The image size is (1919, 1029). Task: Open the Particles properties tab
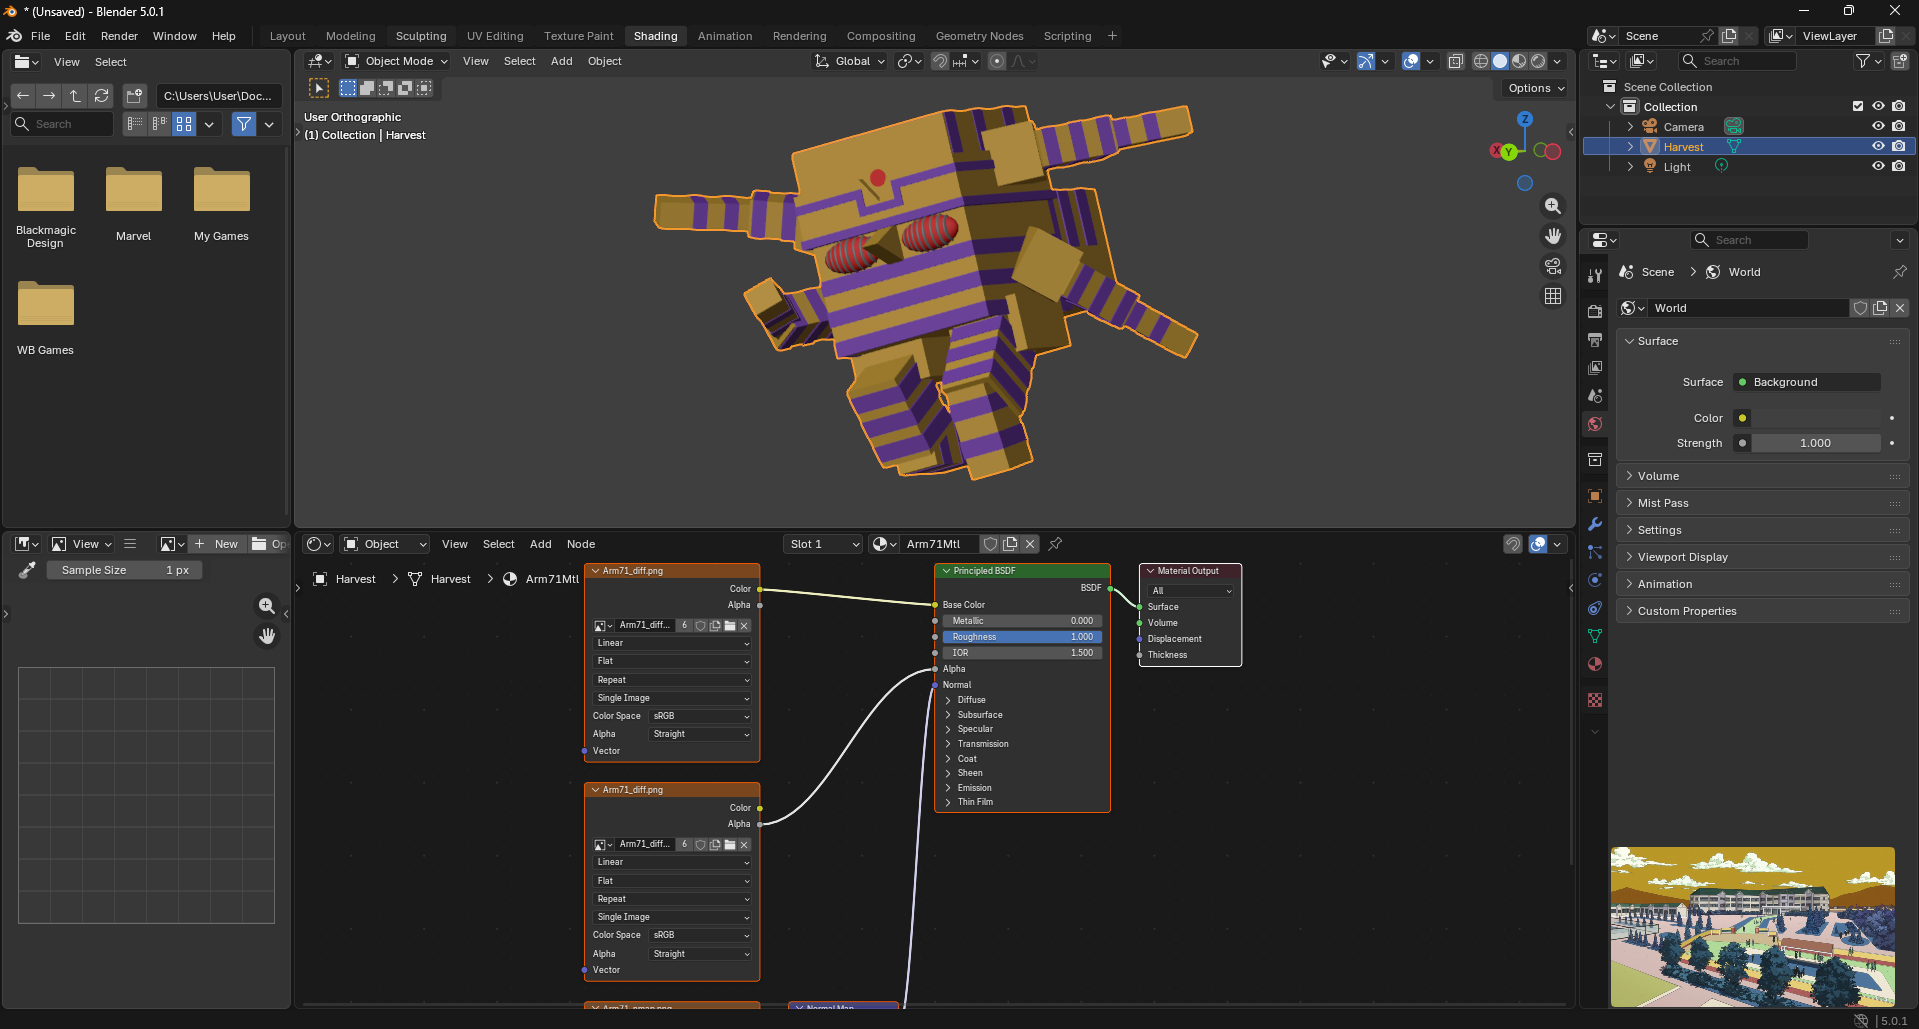(x=1595, y=552)
